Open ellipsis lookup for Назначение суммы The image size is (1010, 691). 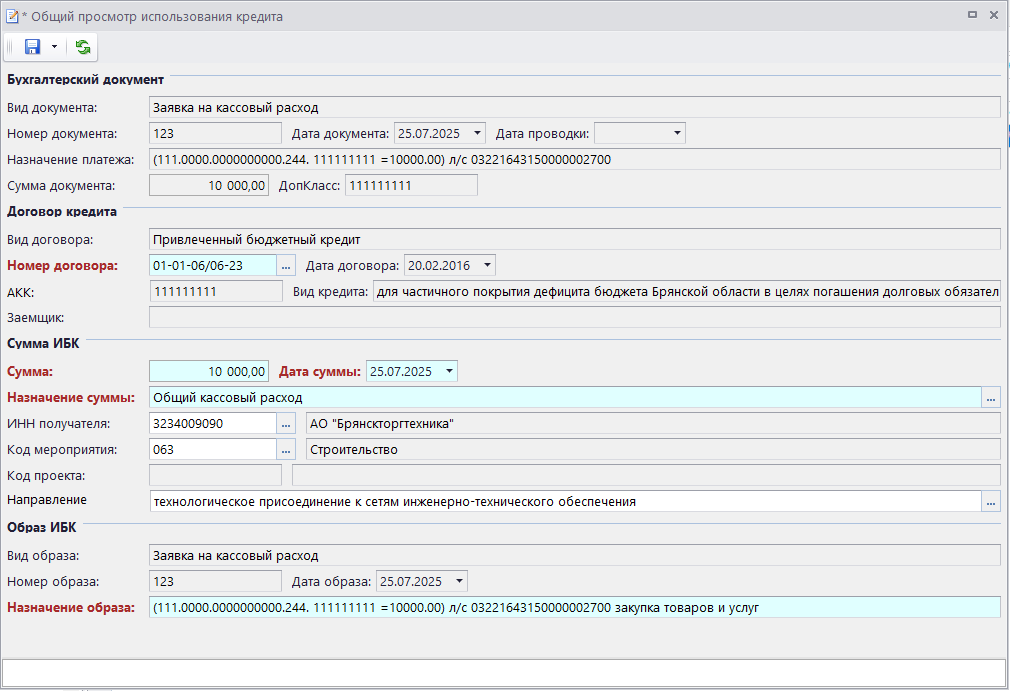pyautogui.click(x=991, y=397)
